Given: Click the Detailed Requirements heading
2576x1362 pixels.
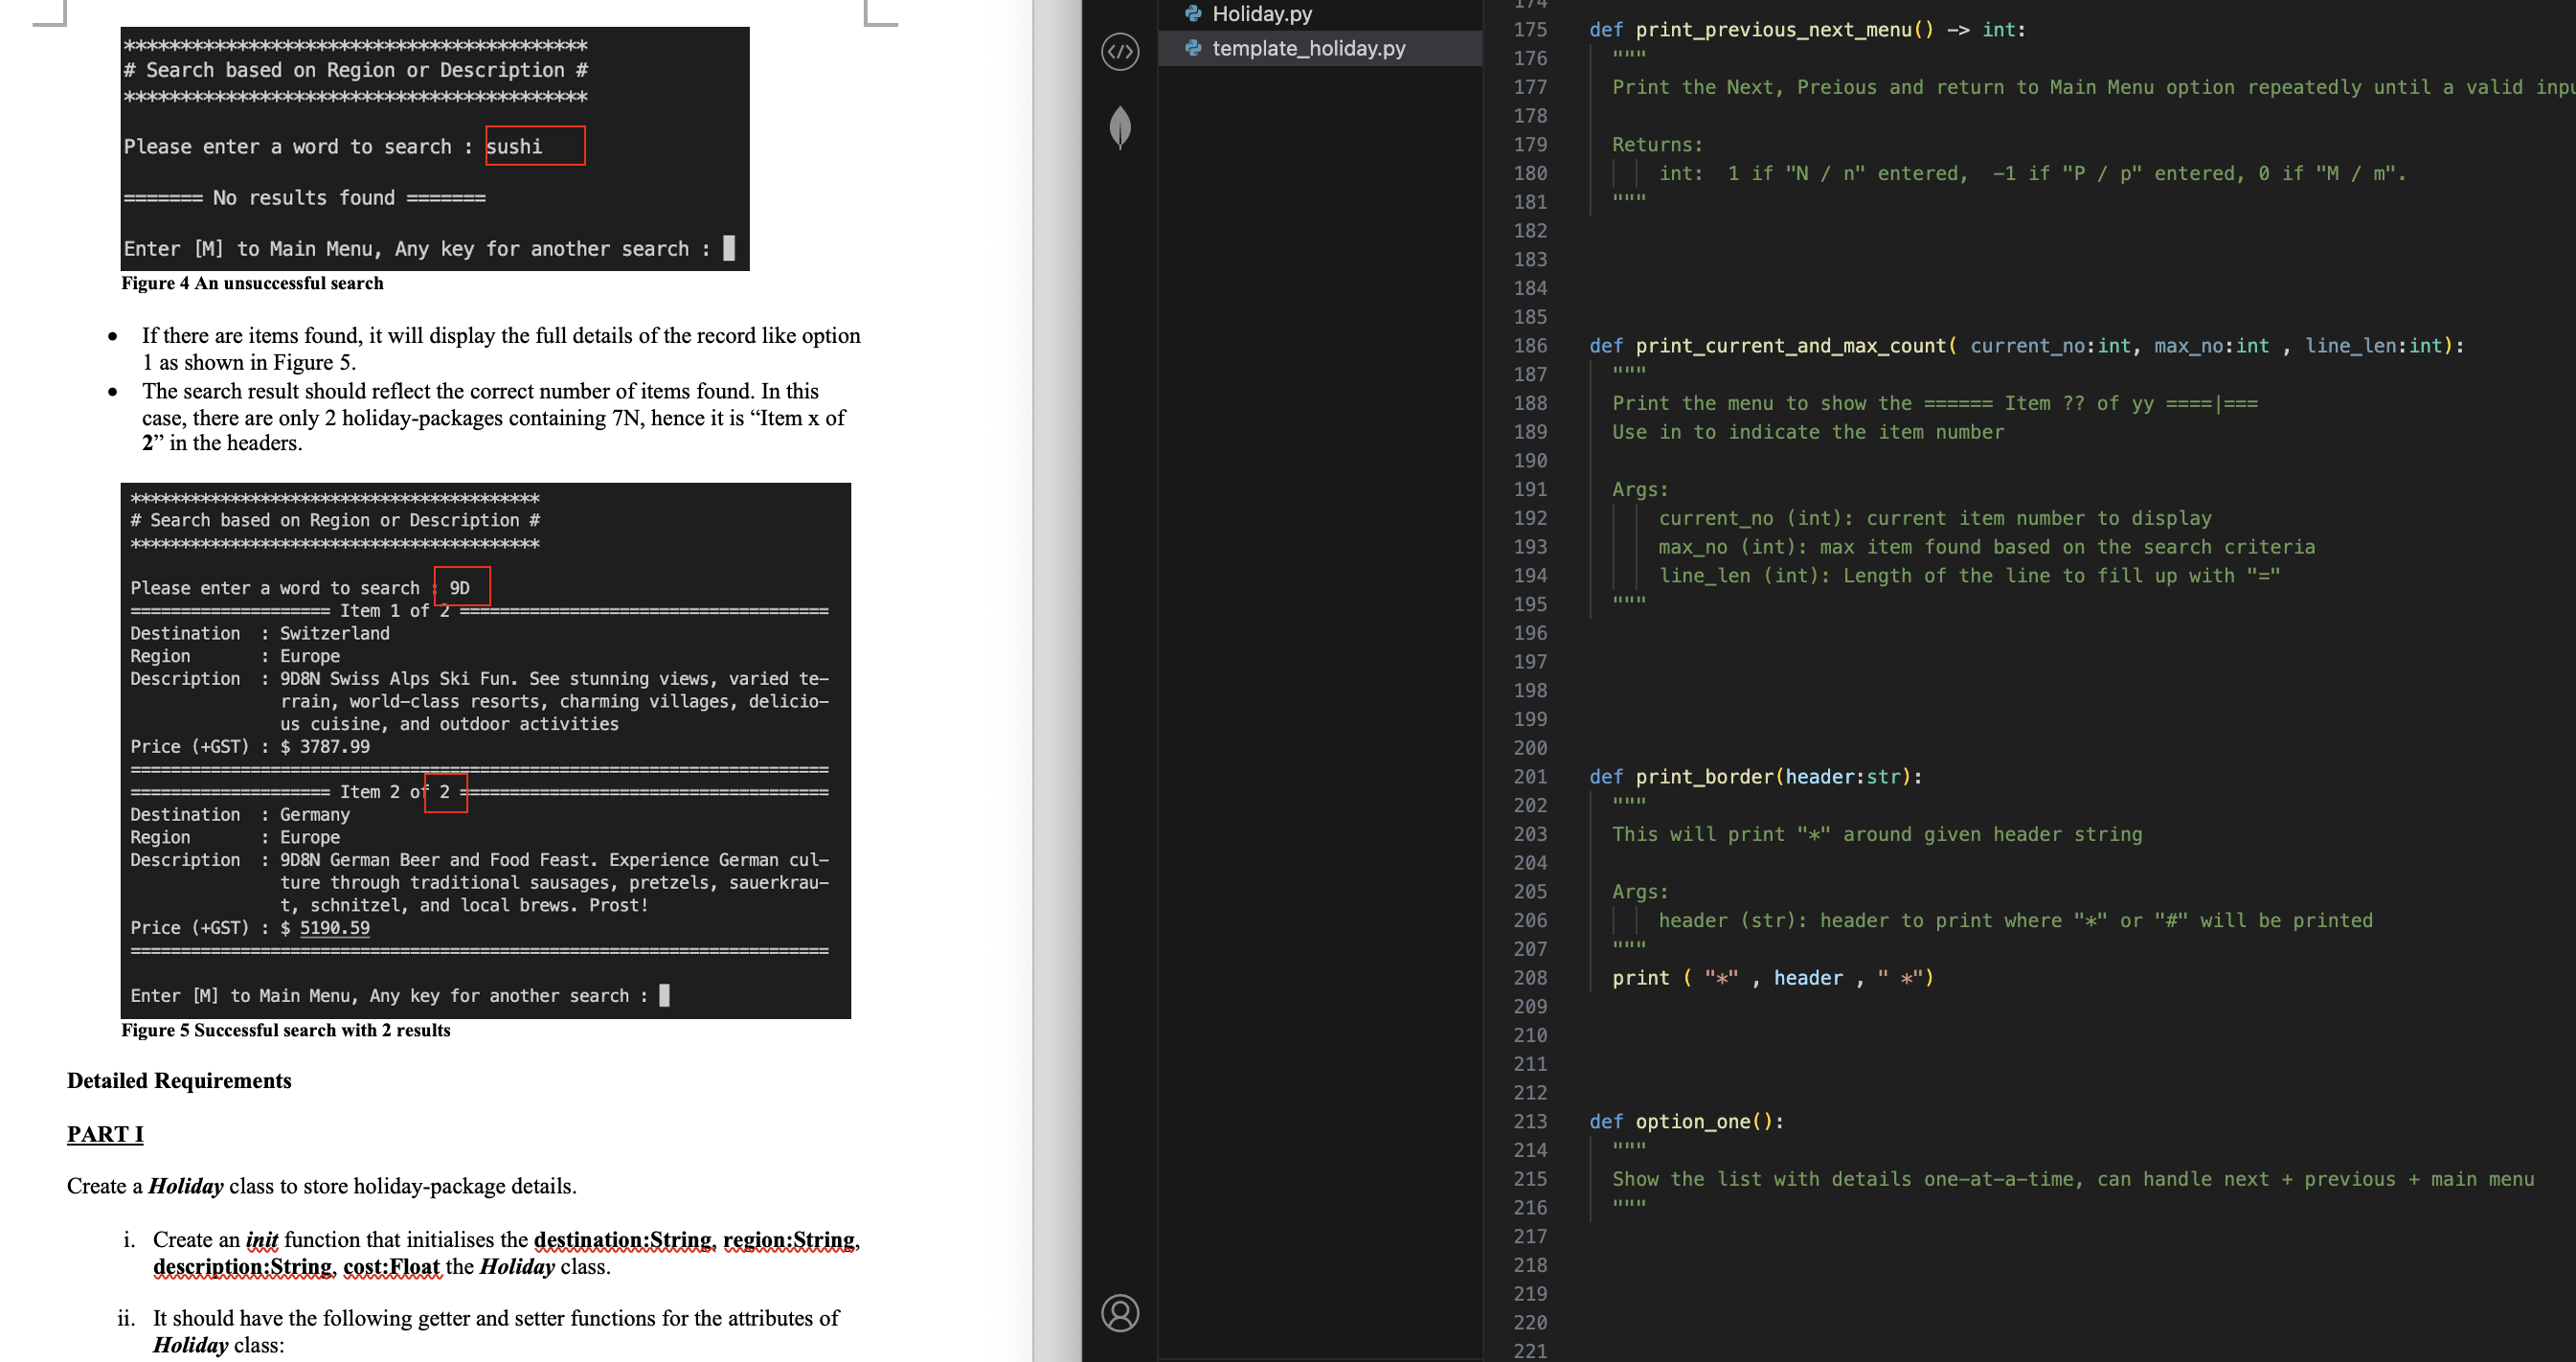Looking at the screenshot, I should pyautogui.click(x=179, y=1081).
